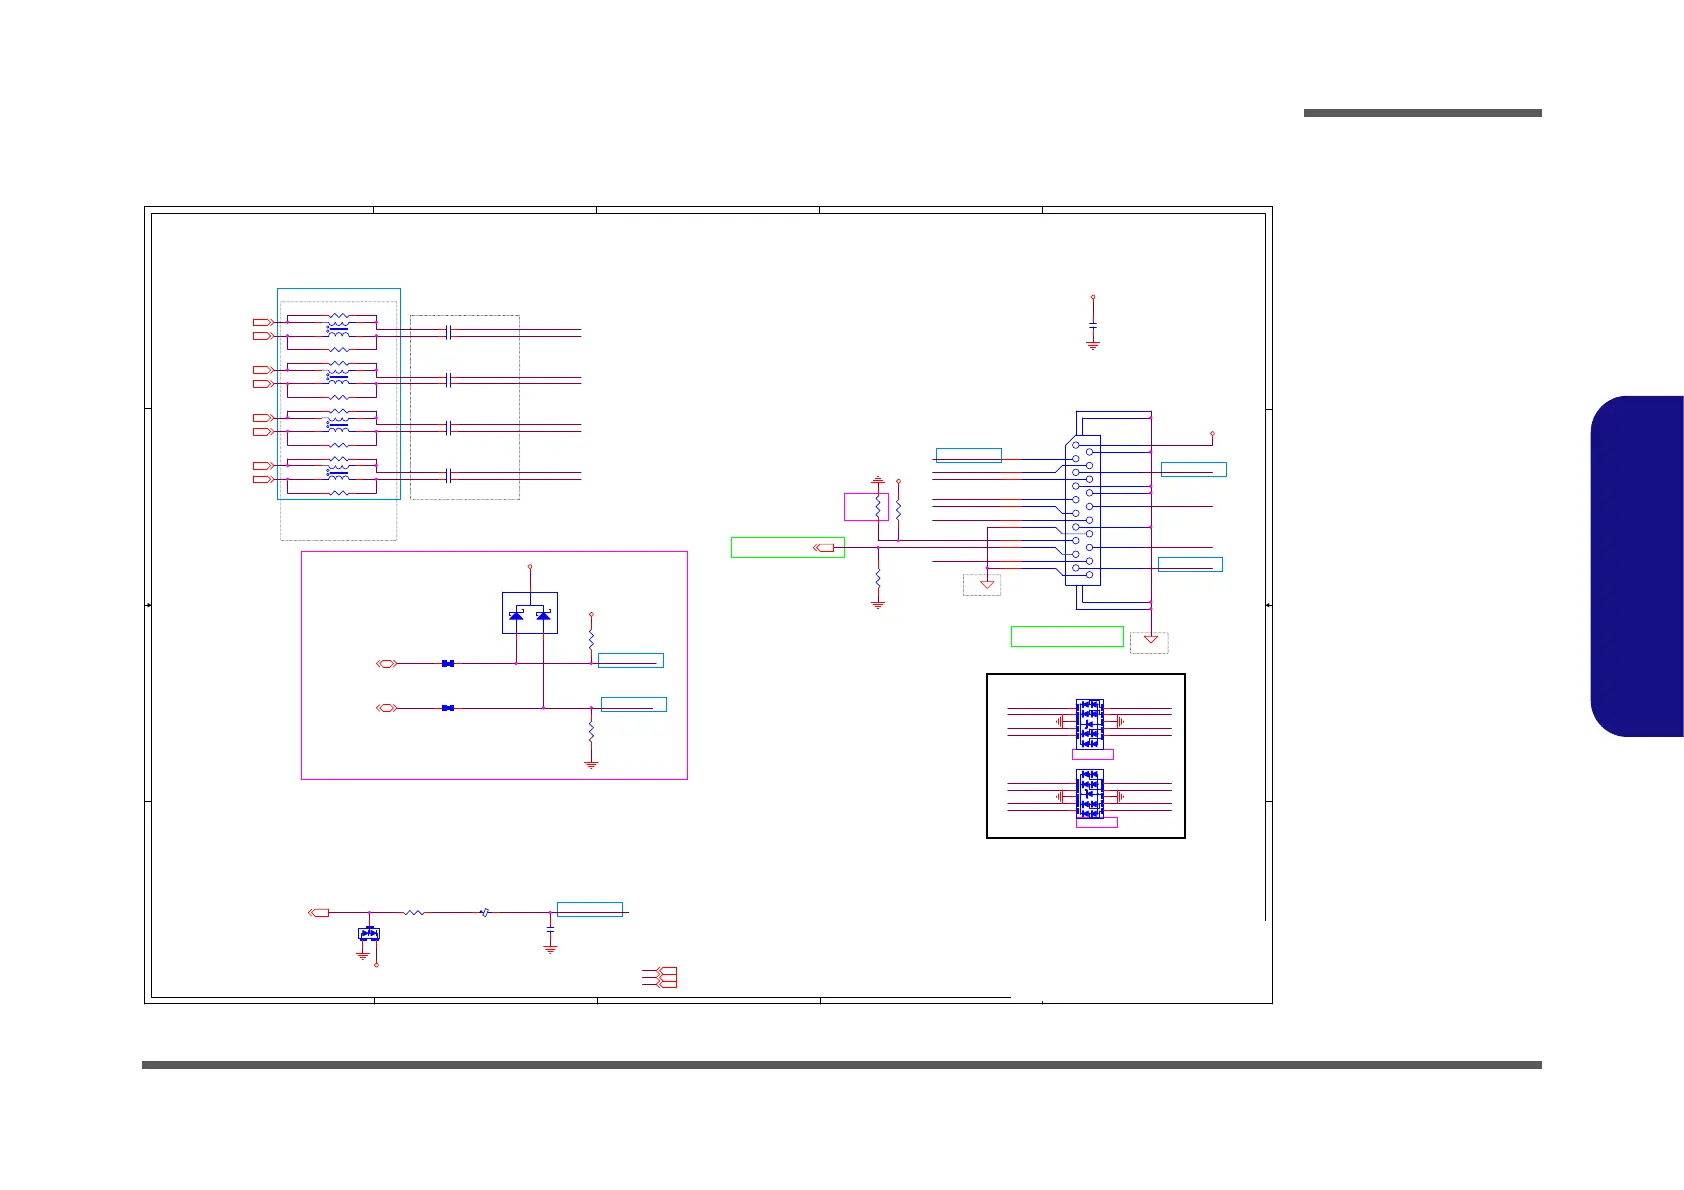Click the lower bidirectional port in magenta frame
Screen dimensions: 1684x1190
387,708
